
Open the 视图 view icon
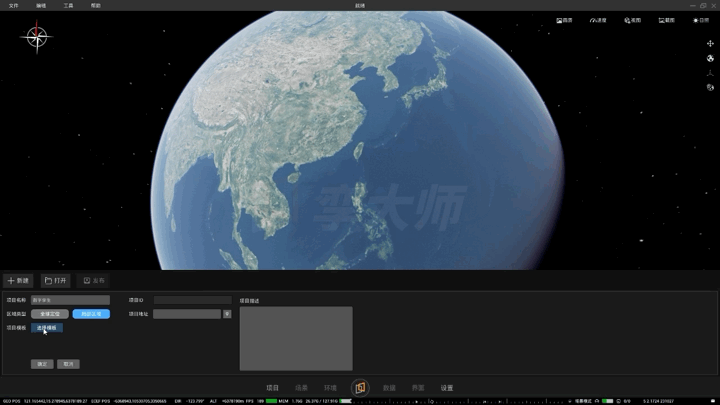[x=632, y=20]
